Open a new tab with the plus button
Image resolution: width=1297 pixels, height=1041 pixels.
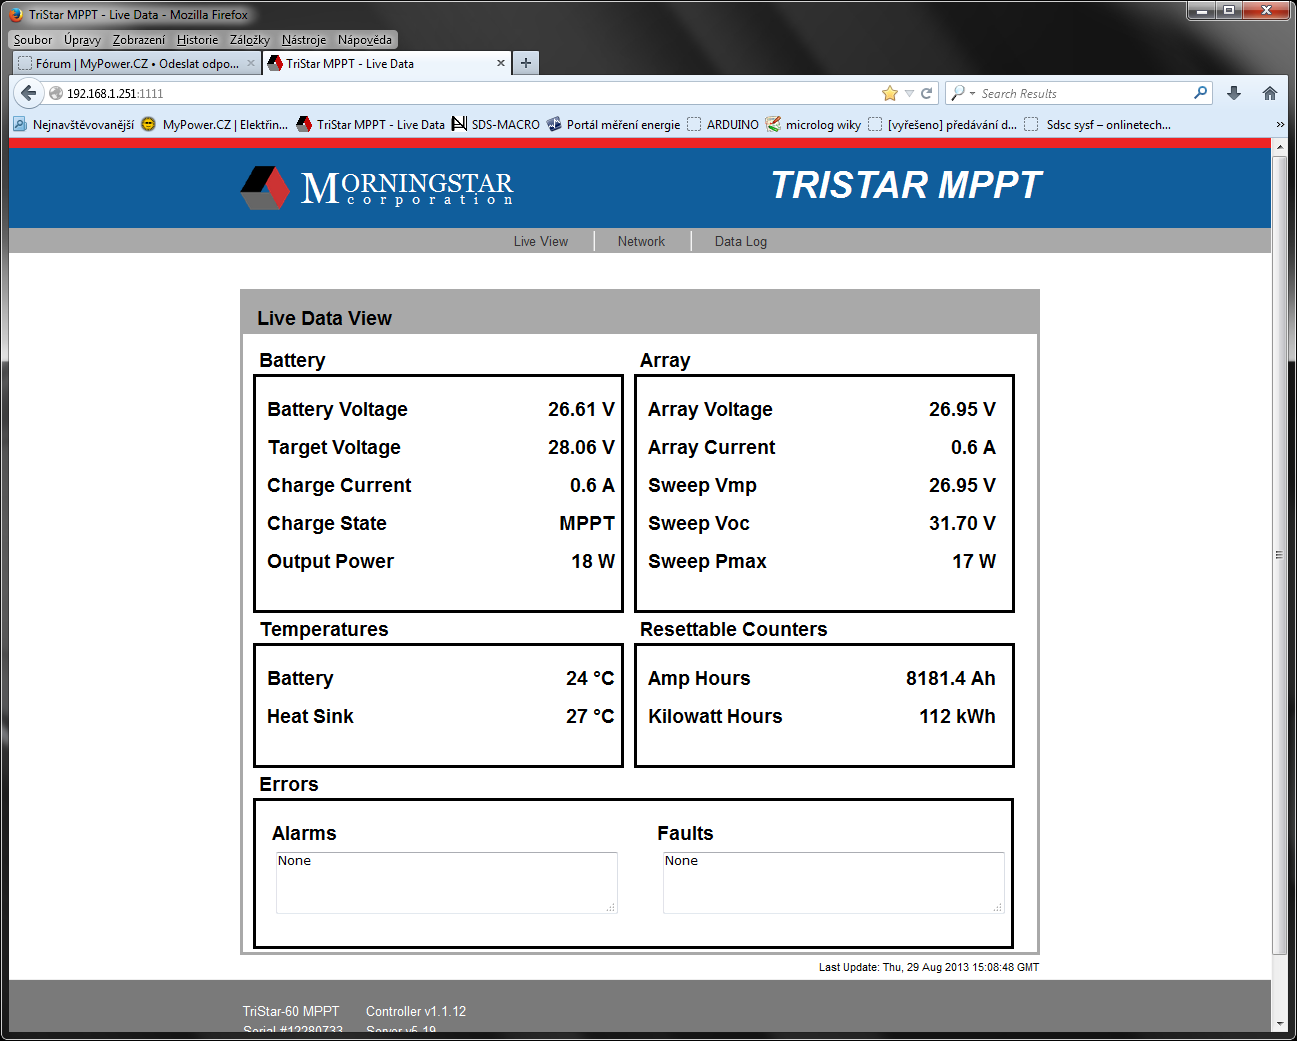point(526,63)
